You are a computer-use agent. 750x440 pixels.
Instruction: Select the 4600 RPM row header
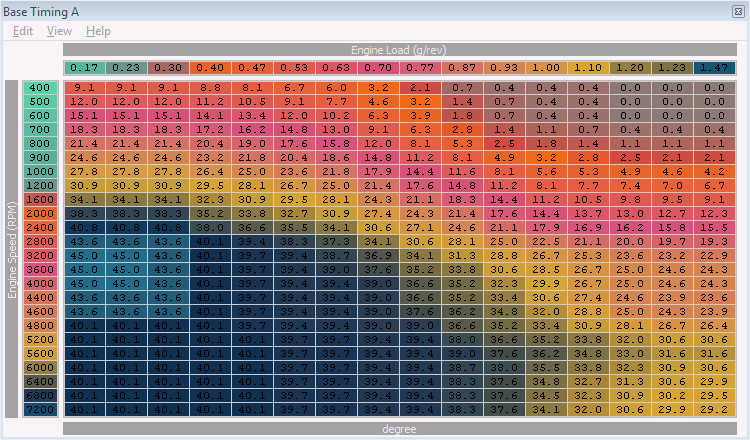[x=40, y=311]
